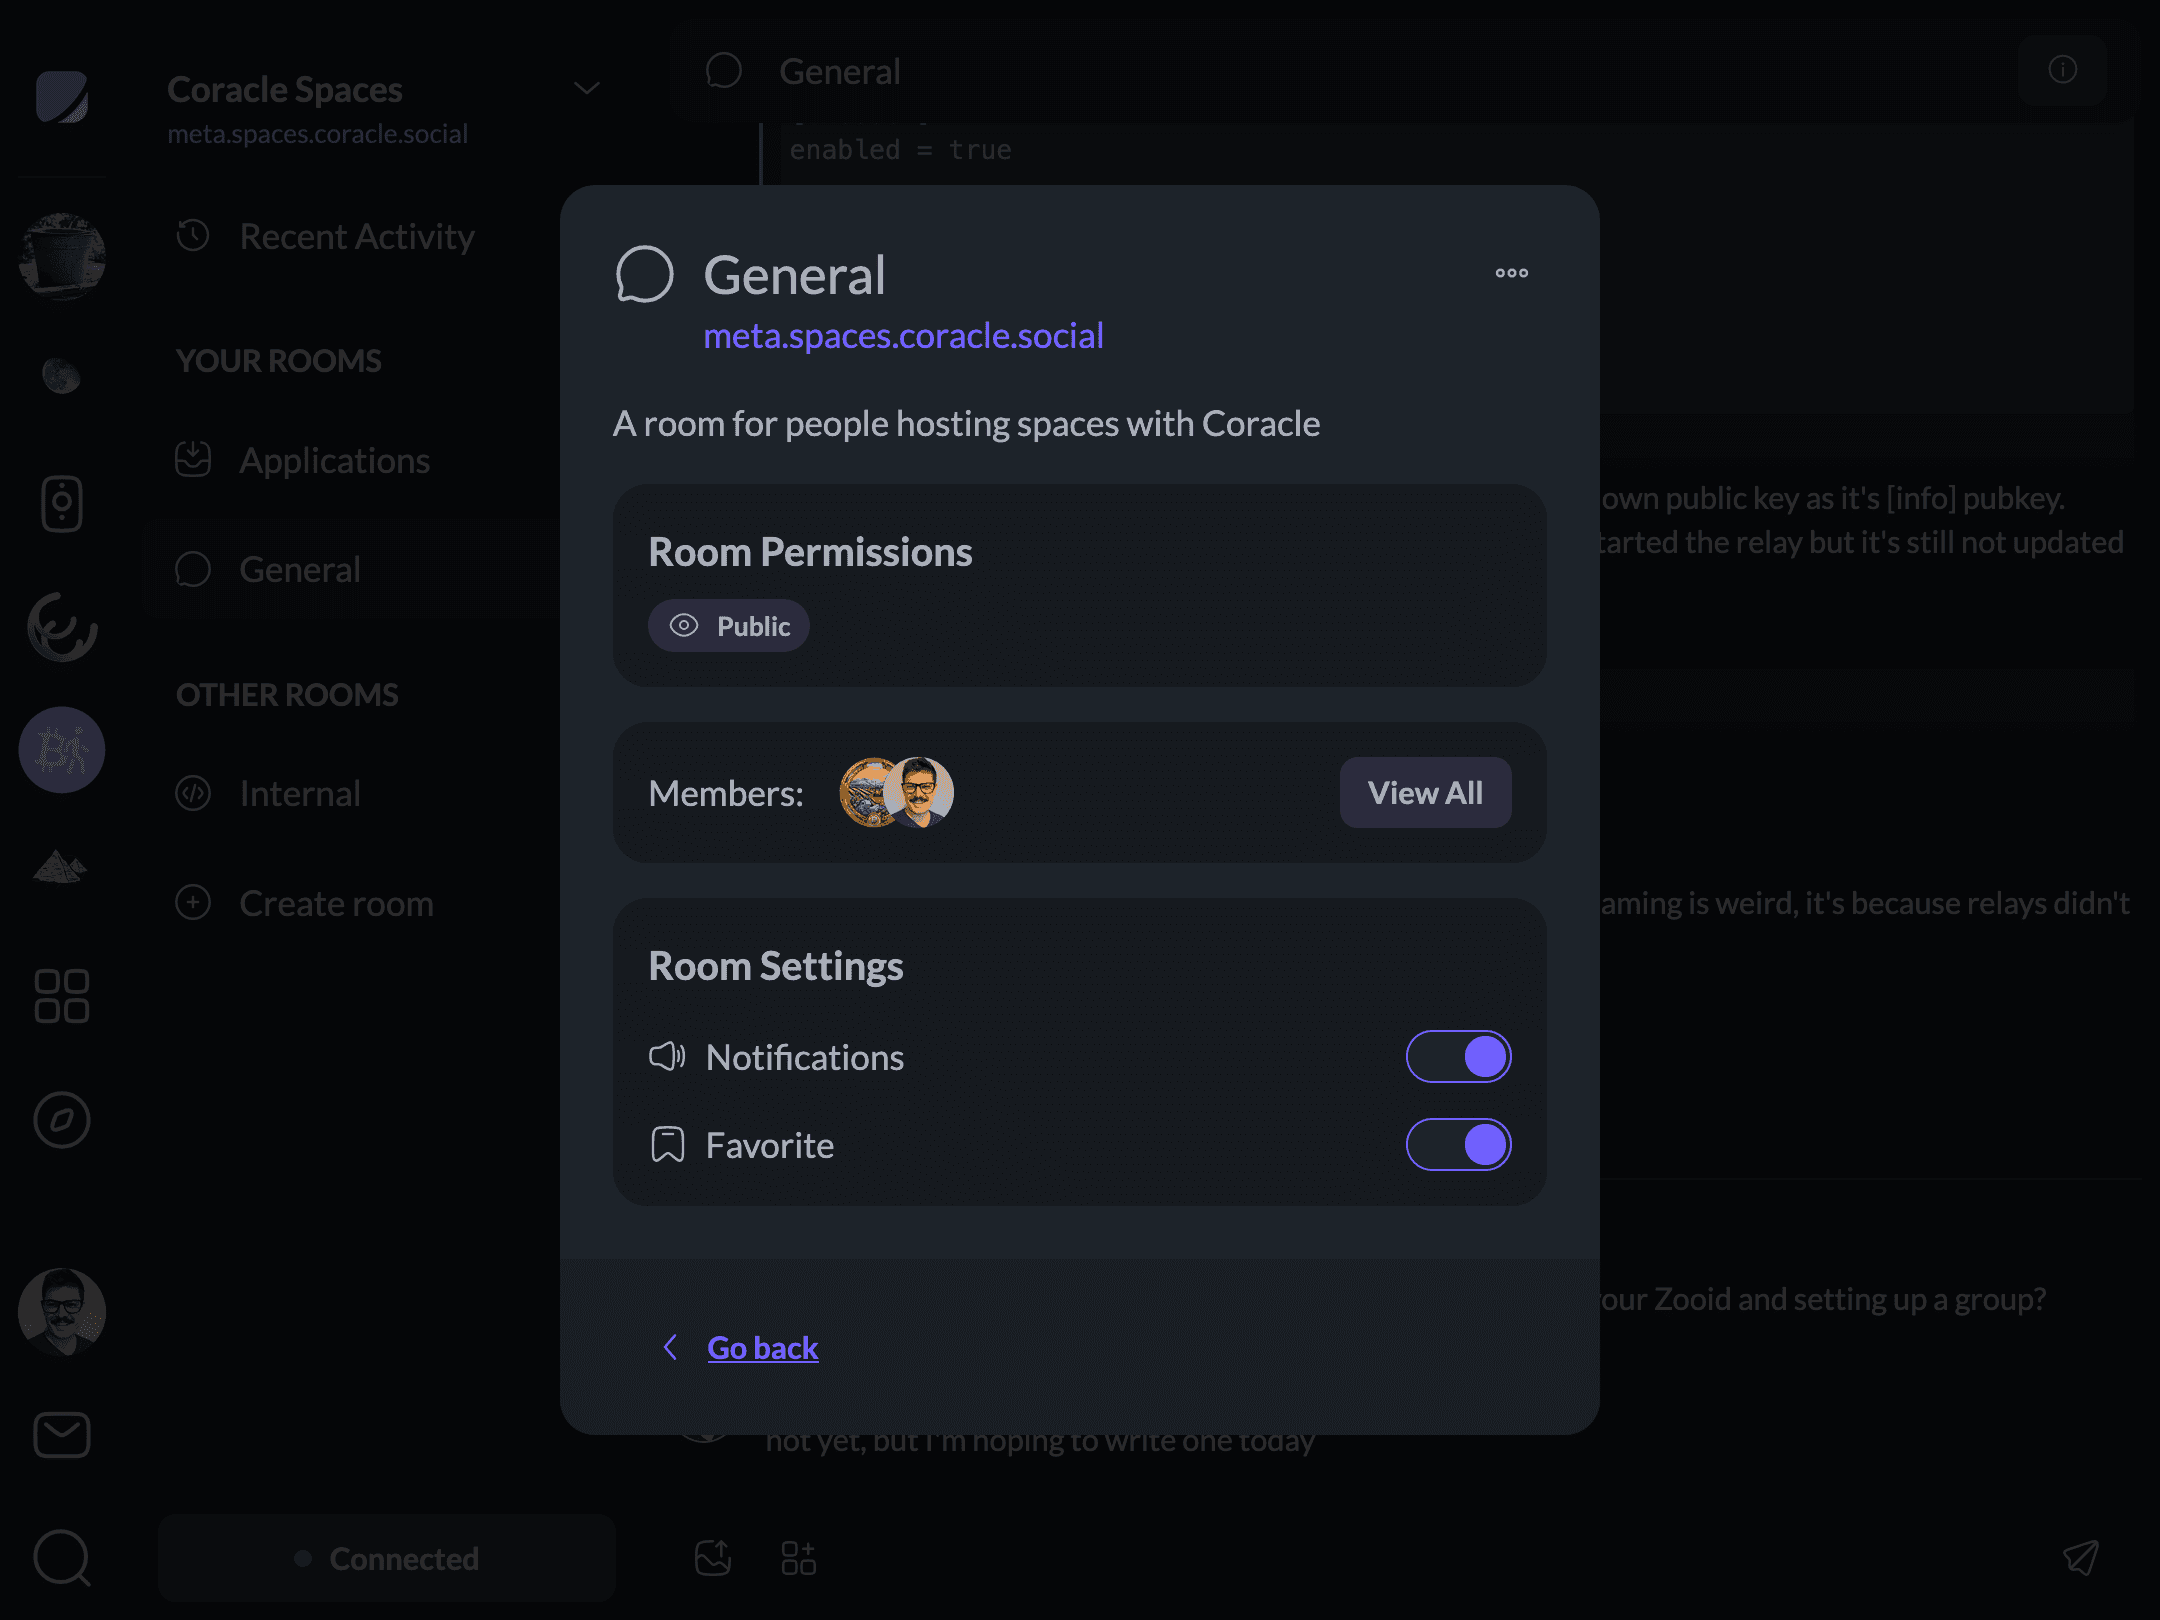
Task: Open the three-dot room options menu
Action: point(1511,273)
